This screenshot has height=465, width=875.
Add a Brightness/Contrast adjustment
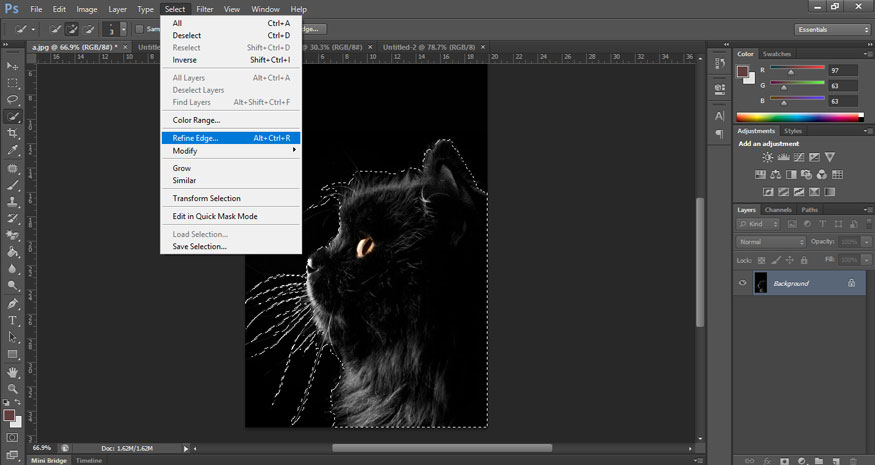768,157
